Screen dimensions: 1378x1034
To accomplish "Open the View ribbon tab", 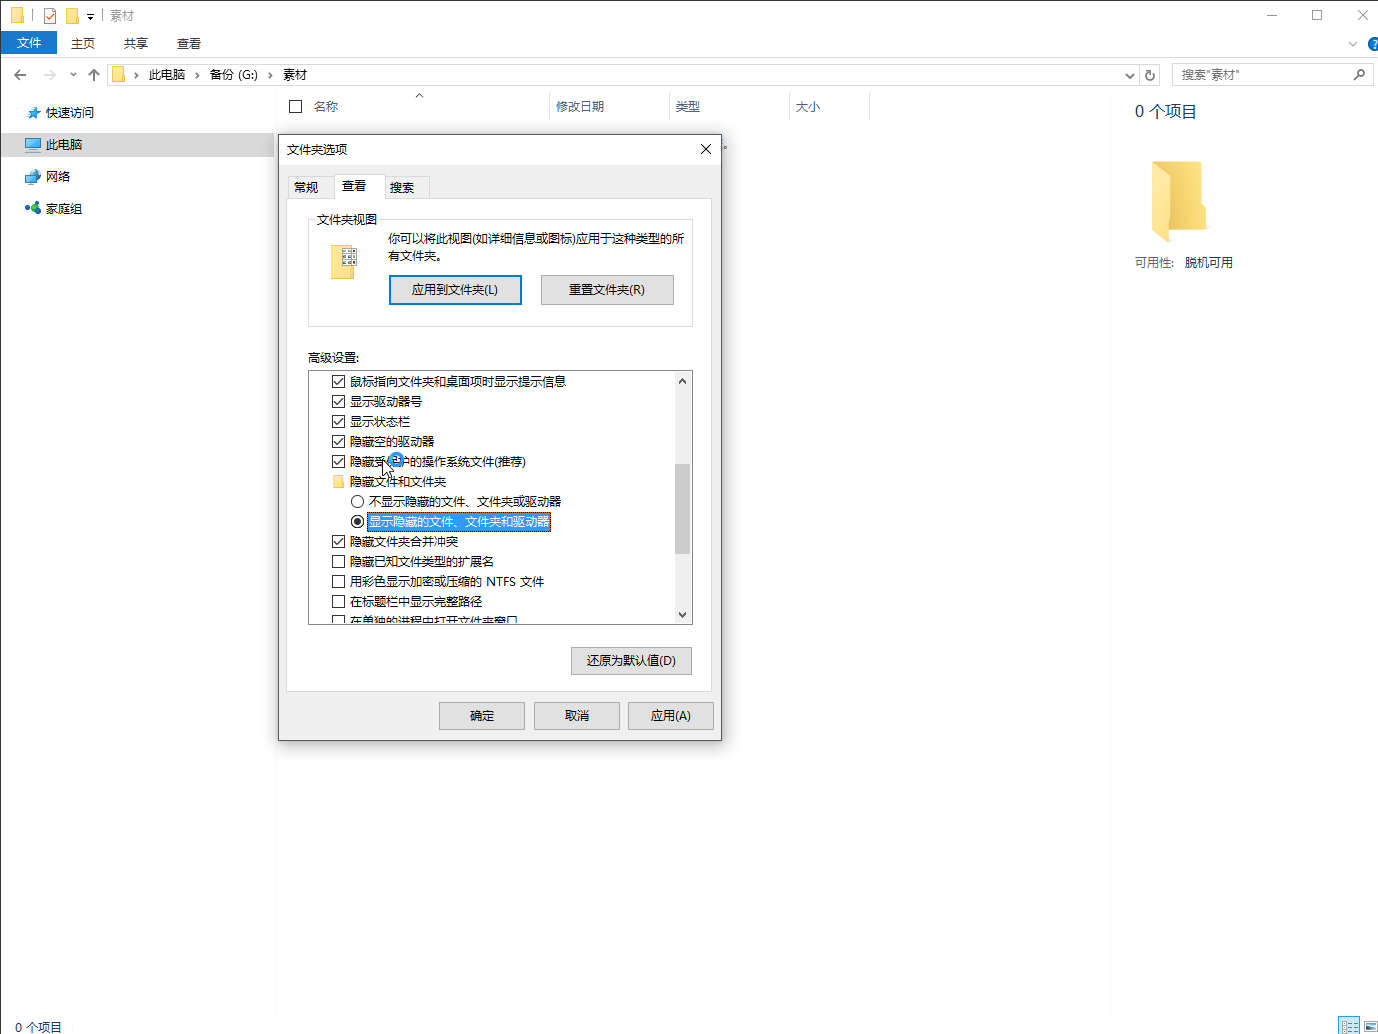I will (x=189, y=44).
